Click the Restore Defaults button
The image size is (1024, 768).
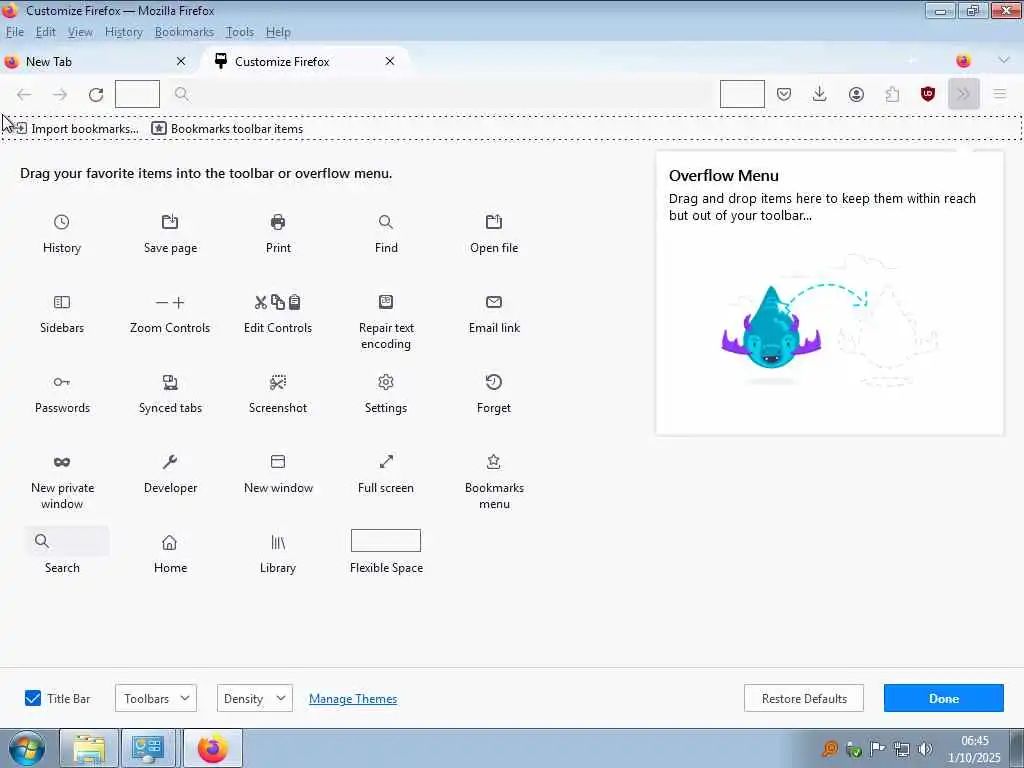coord(804,698)
